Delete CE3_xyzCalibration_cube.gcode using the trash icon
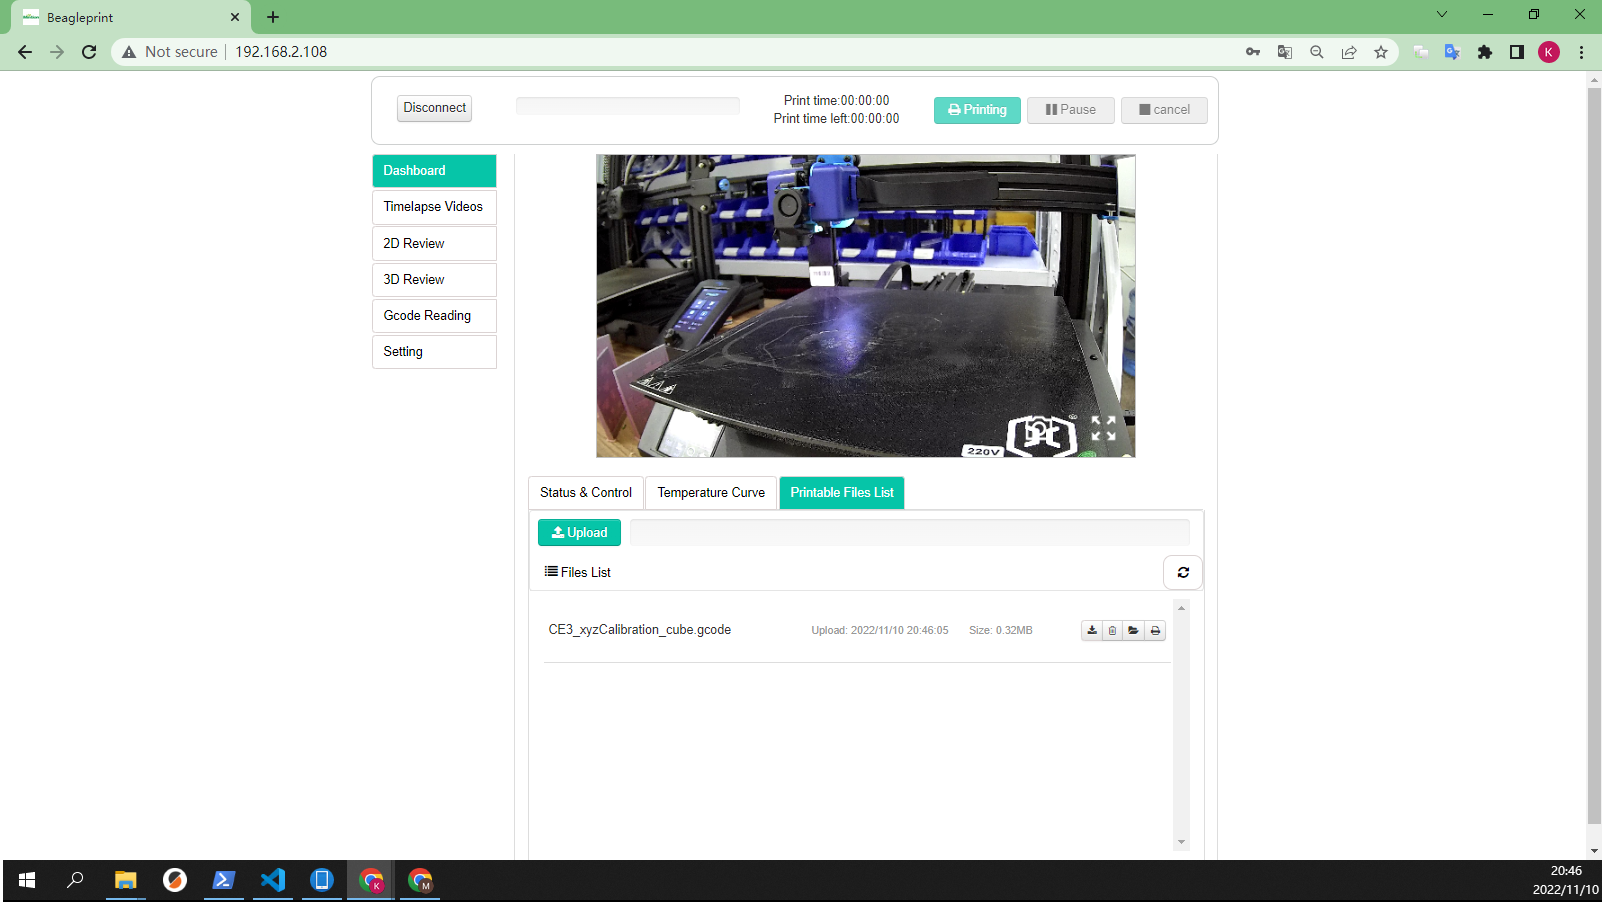Screen dimensions: 1602x902 coord(1113,630)
